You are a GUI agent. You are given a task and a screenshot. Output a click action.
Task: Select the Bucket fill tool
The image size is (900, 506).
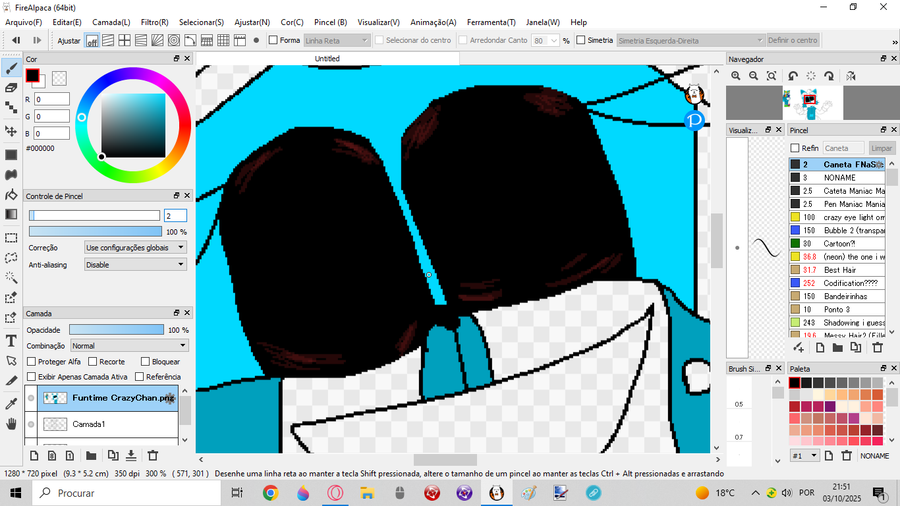click(11, 194)
